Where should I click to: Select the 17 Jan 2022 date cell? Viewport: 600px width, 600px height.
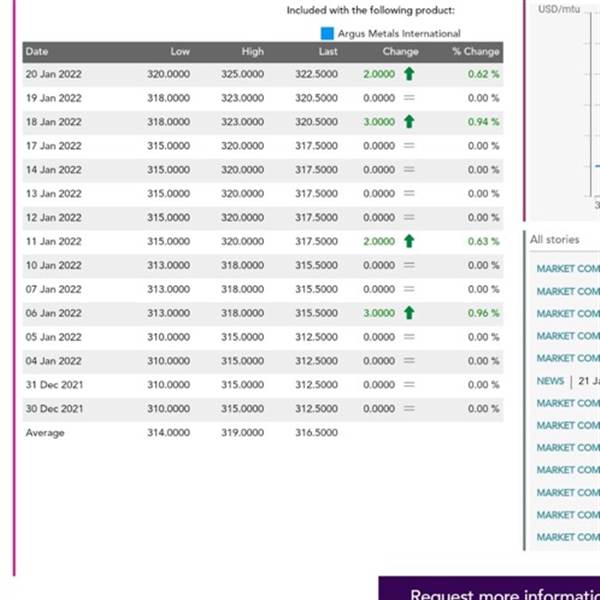pos(54,146)
